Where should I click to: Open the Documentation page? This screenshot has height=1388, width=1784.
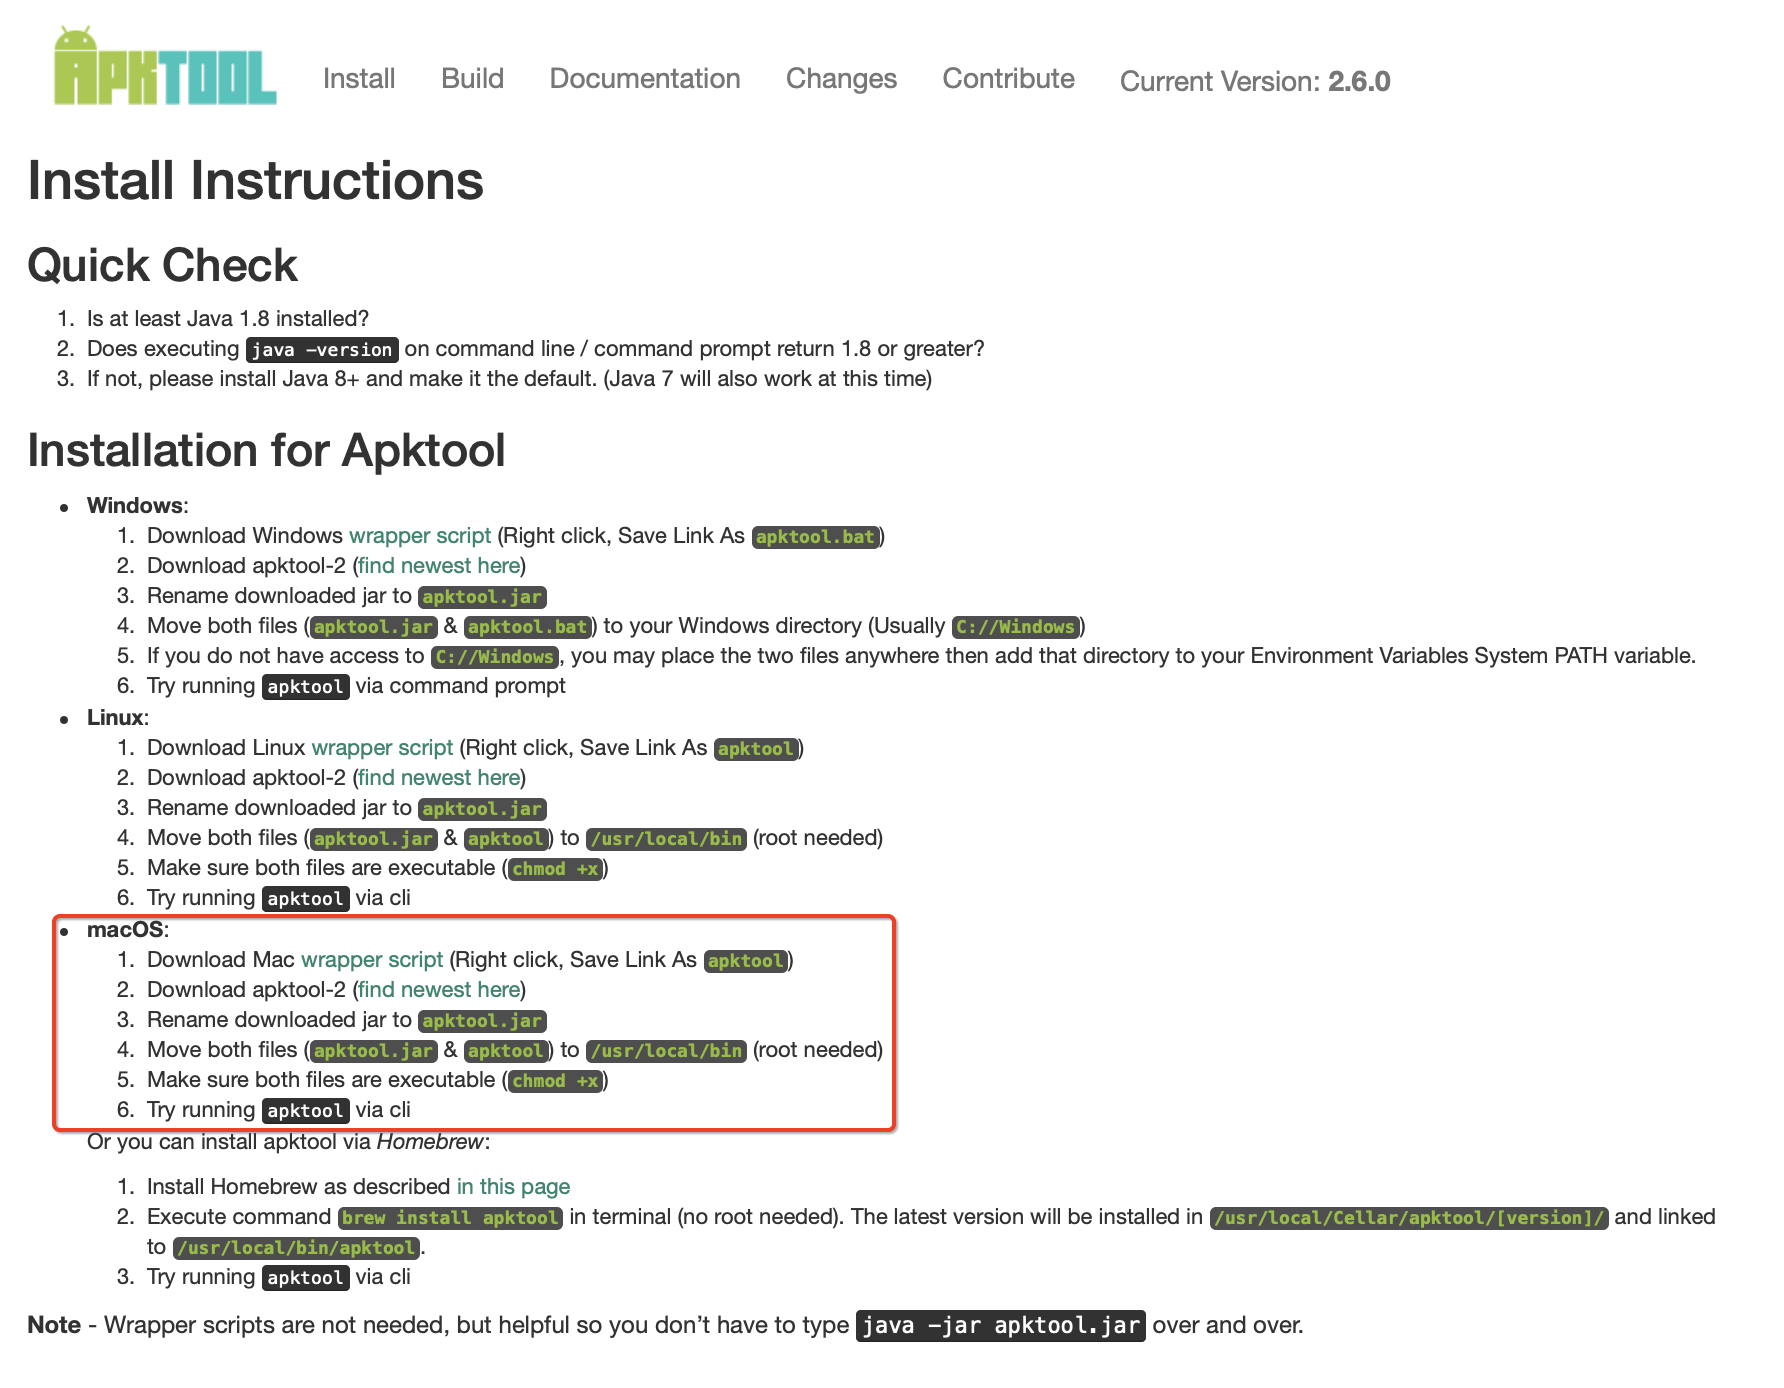[644, 79]
